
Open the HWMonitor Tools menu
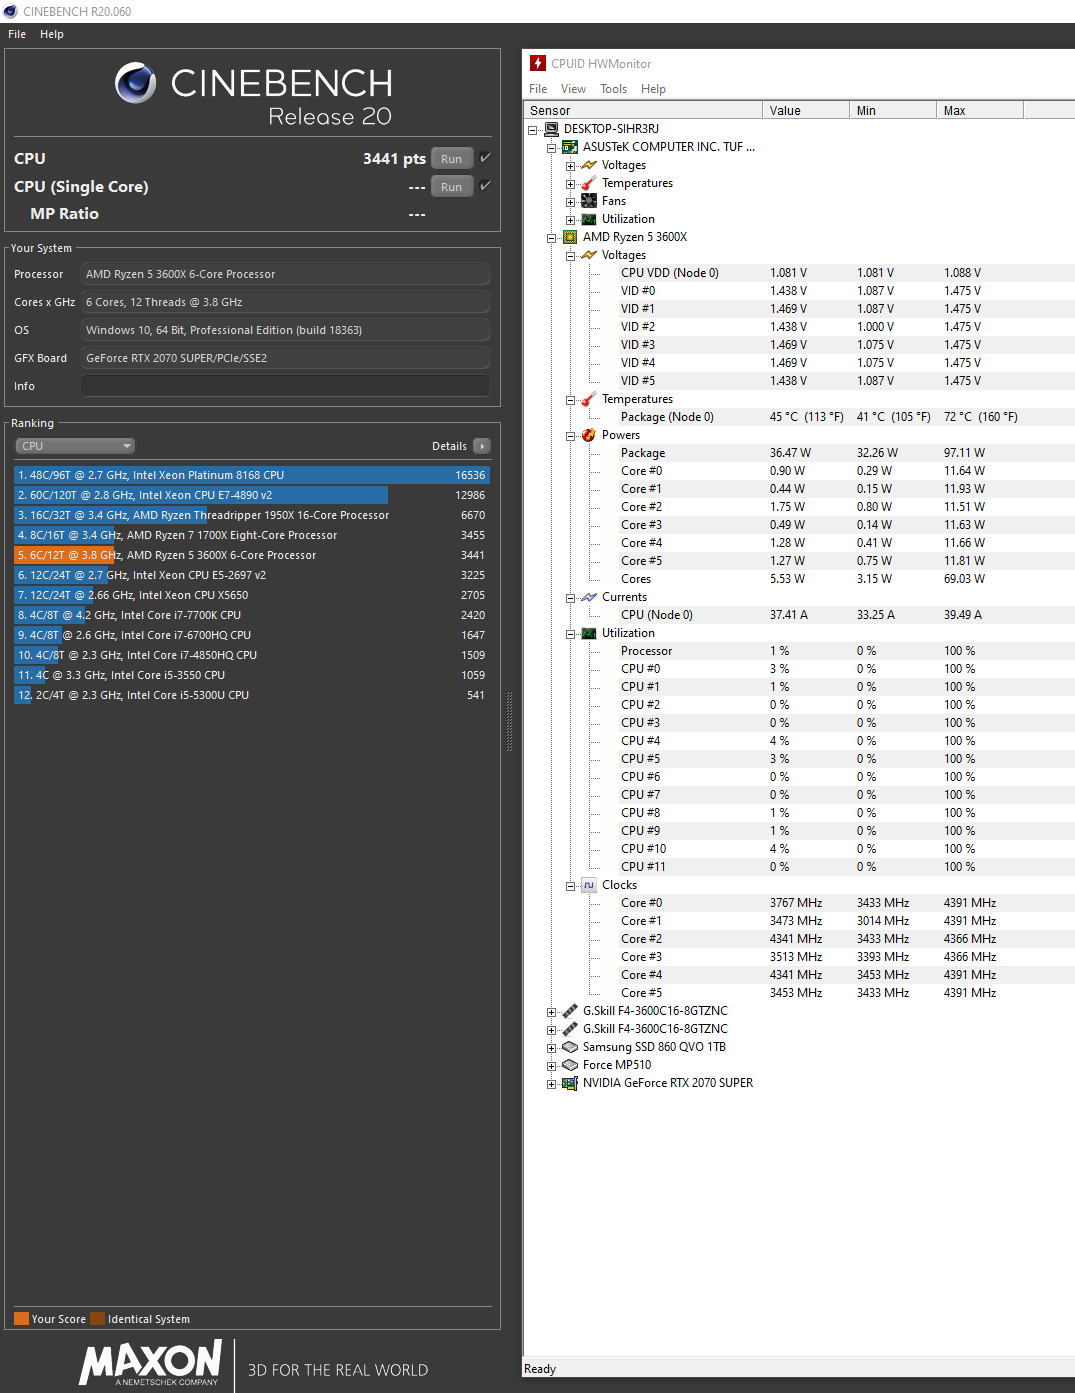point(613,89)
